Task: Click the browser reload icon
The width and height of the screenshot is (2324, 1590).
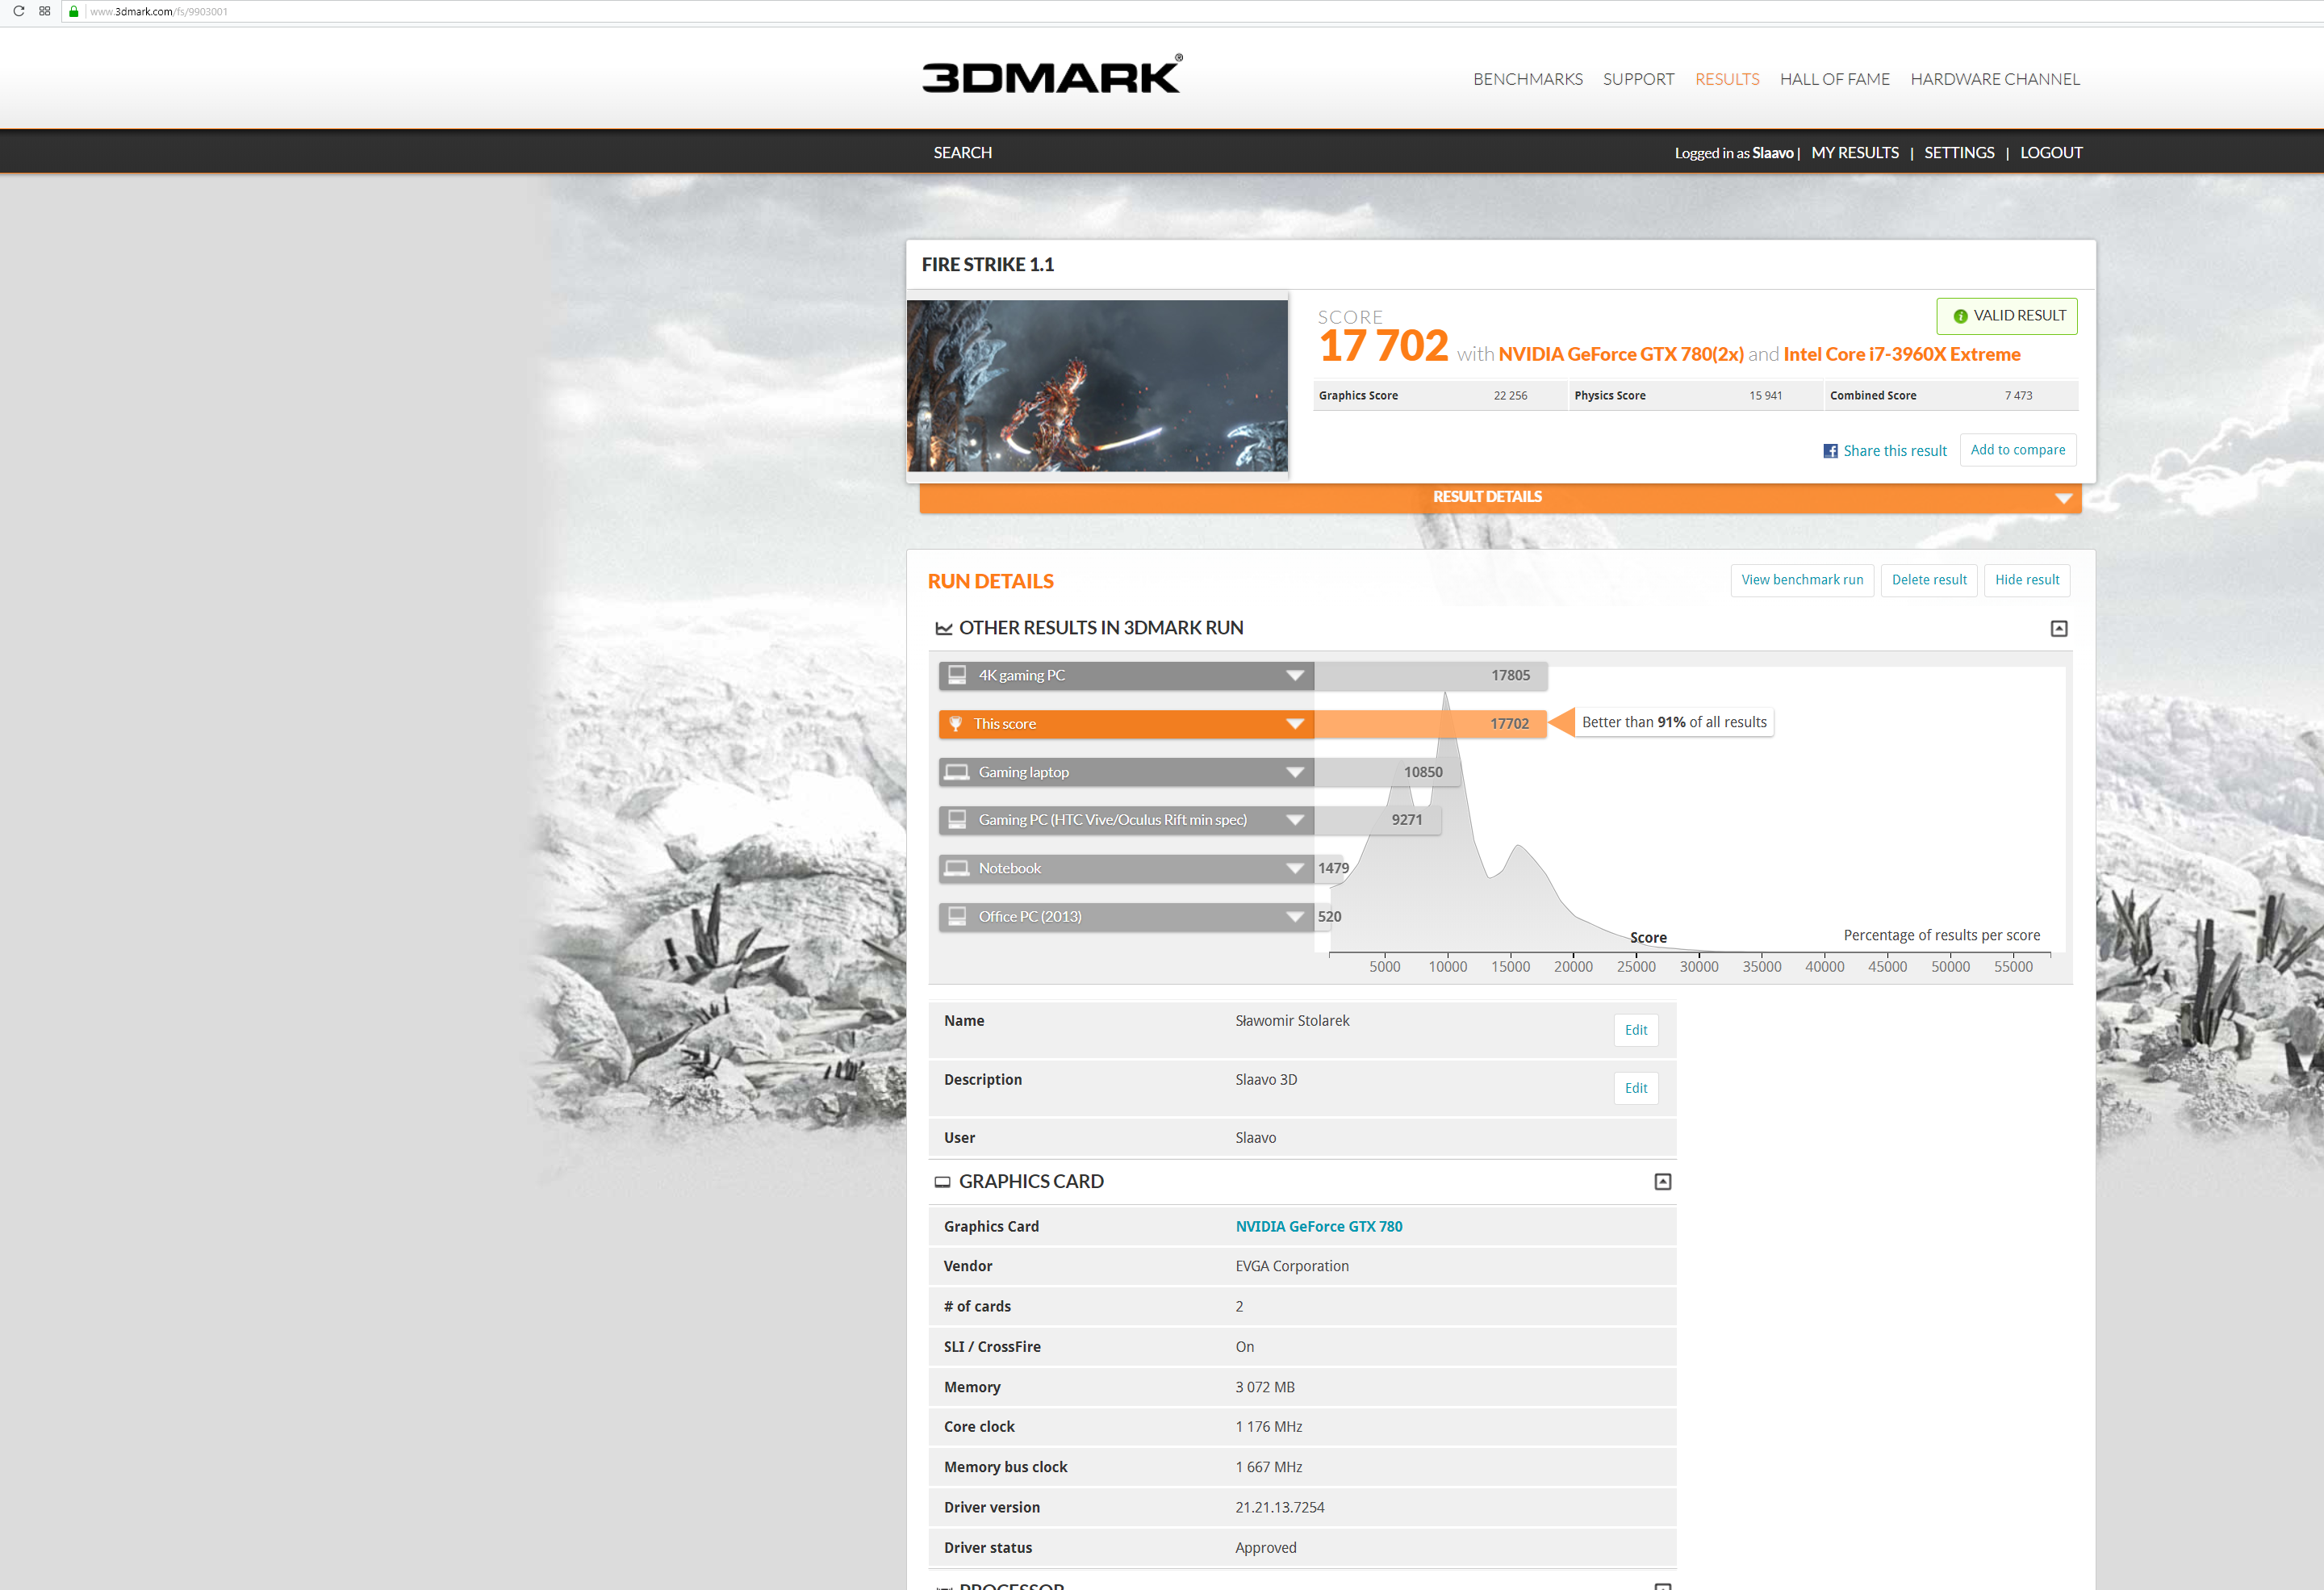Action: click(x=18, y=11)
